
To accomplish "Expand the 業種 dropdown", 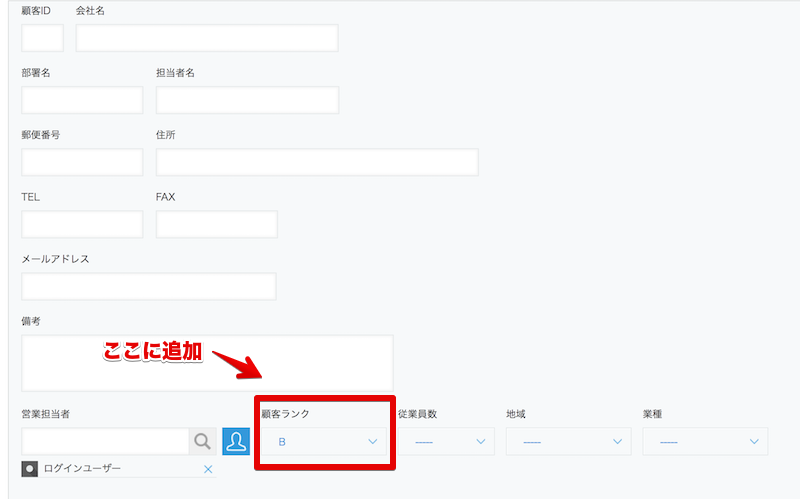I will [x=706, y=441].
